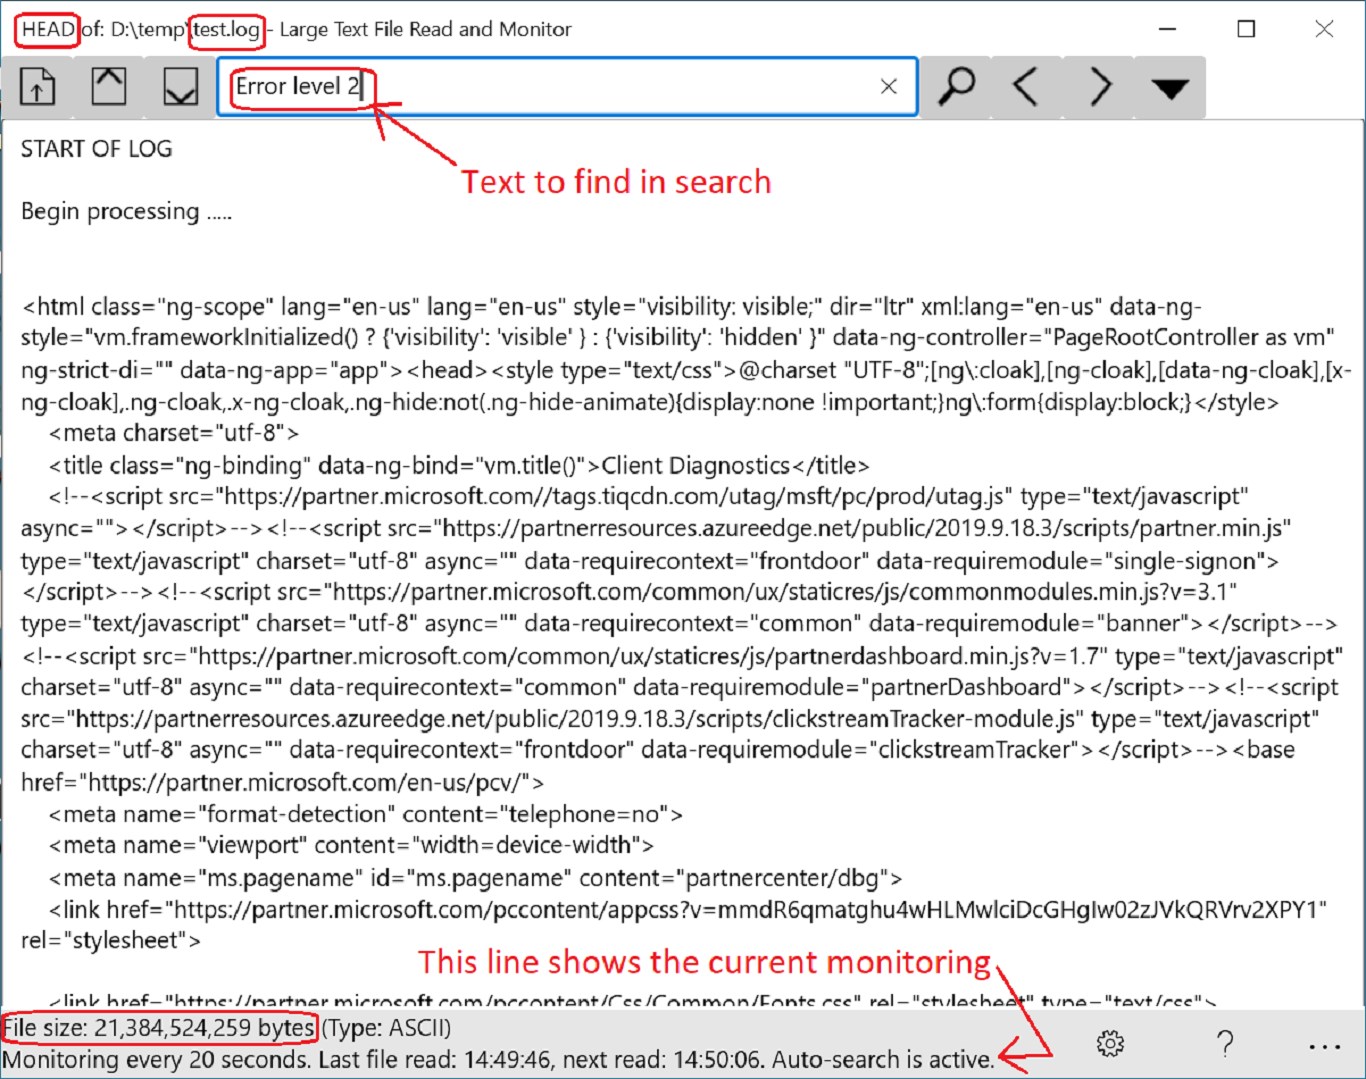Viewport: 1366px width, 1079px height.
Task: Click the 'Client Diagnostics' title line
Action: [x=459, y=465]
